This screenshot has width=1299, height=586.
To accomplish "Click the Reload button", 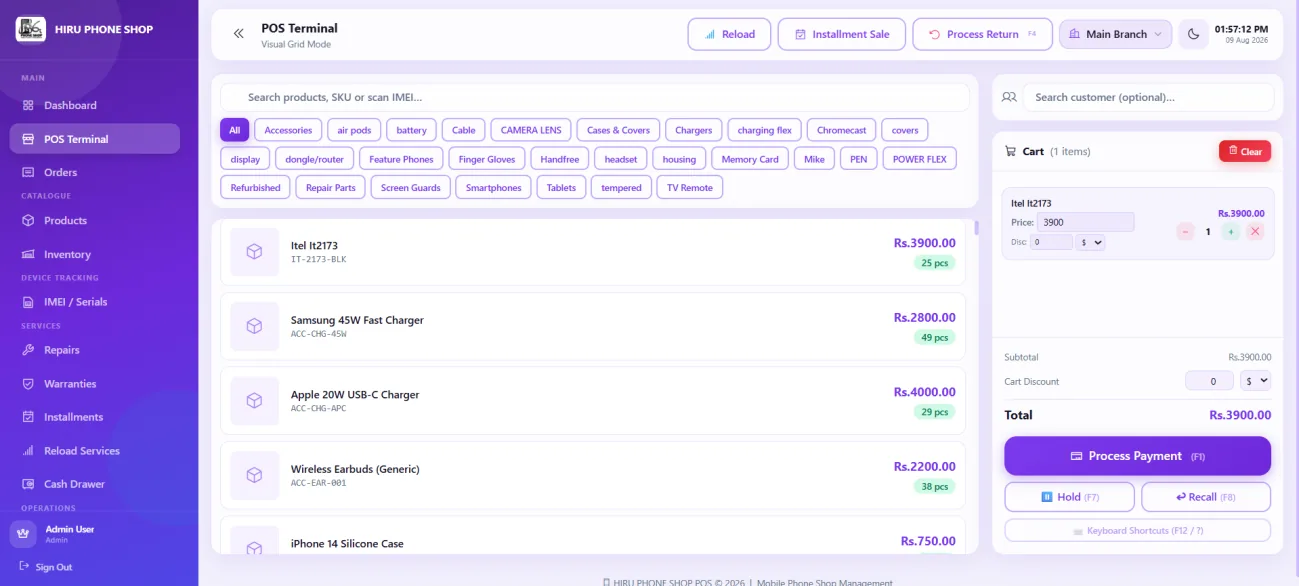I will tap(729, 34).
